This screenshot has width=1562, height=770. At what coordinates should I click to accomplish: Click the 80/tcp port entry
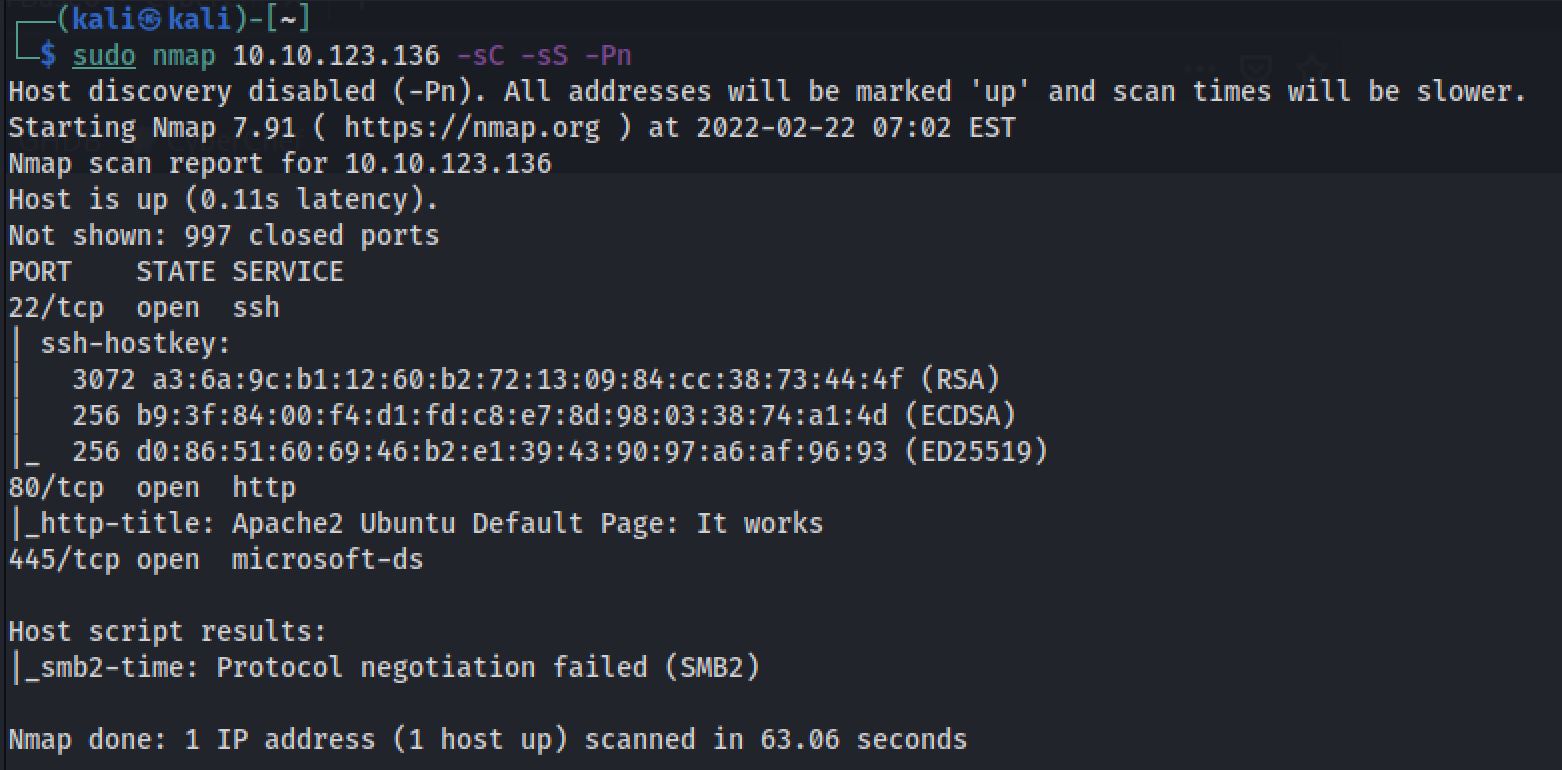click(x=56, y=488)
